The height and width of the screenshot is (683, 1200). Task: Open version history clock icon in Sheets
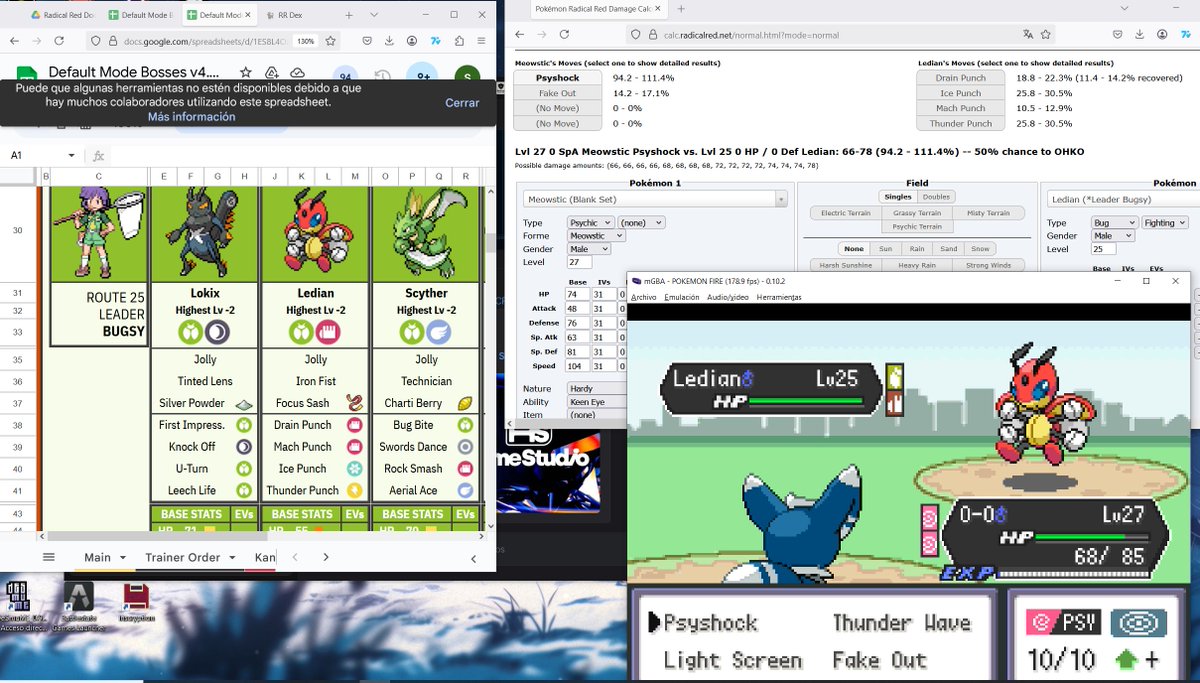pos(382,77)
